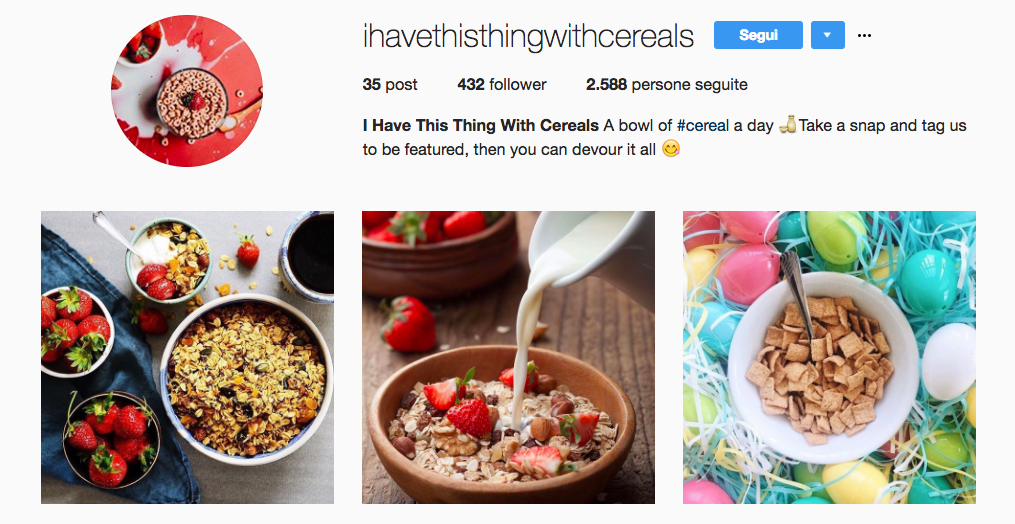This screenshot has width=1015, height=524.
Task: Follow the account with Segui button
Action: pyautogui.click(x=758, y=35)
